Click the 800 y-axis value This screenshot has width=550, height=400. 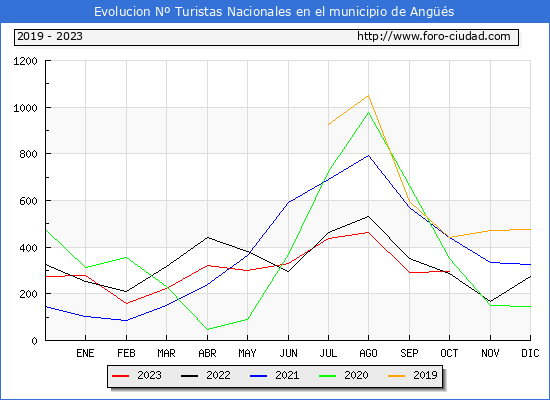point(28,154)
